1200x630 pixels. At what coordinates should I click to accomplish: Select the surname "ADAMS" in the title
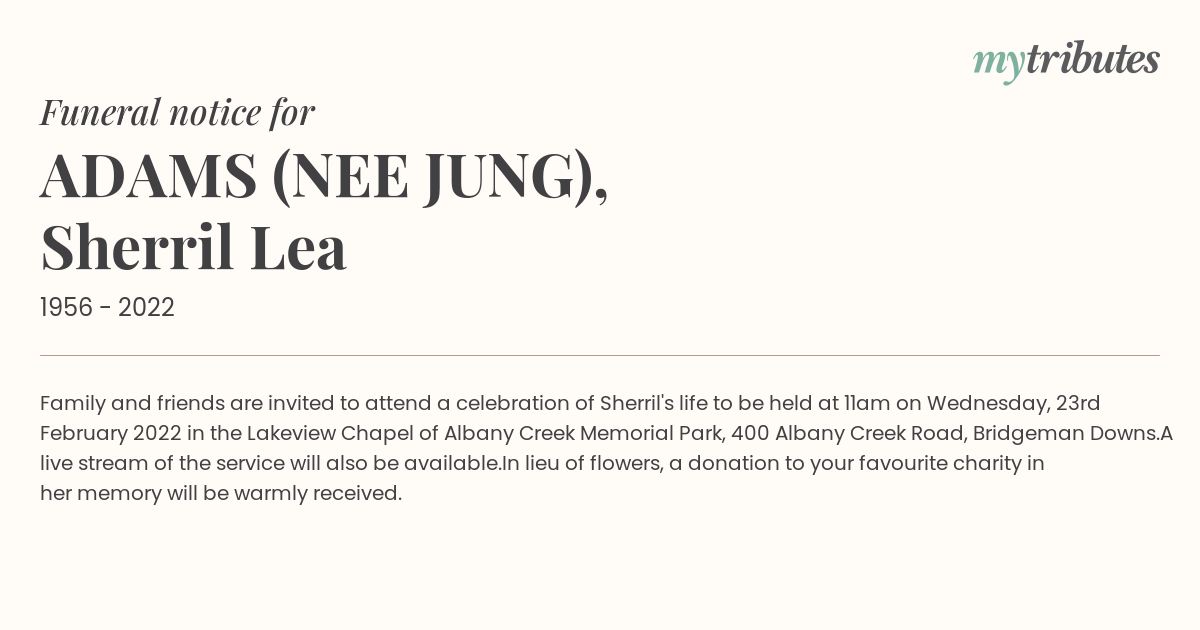(148, 176)
